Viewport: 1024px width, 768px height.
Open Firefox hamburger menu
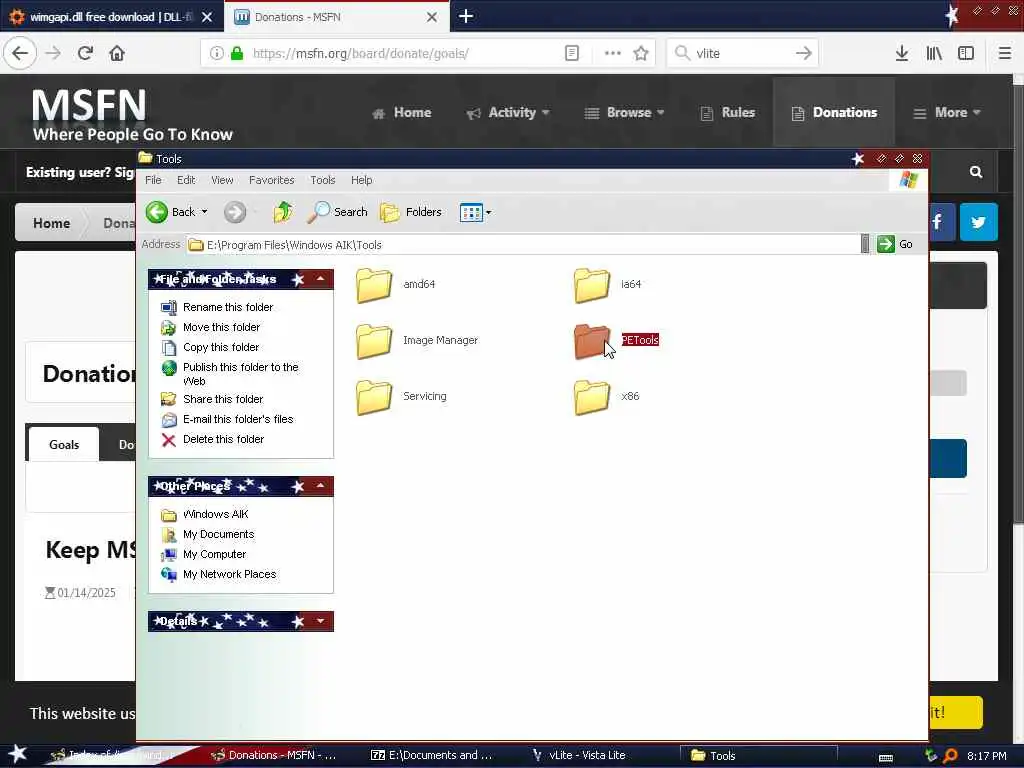point(1005,53)
